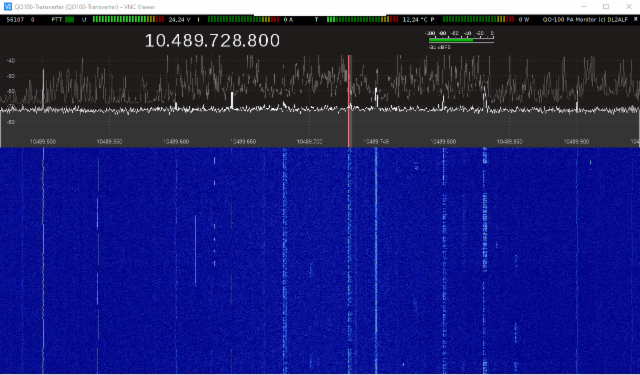Click the green PTT indicator
Viewport: 640px width, 375px height.
click(69, 20)
